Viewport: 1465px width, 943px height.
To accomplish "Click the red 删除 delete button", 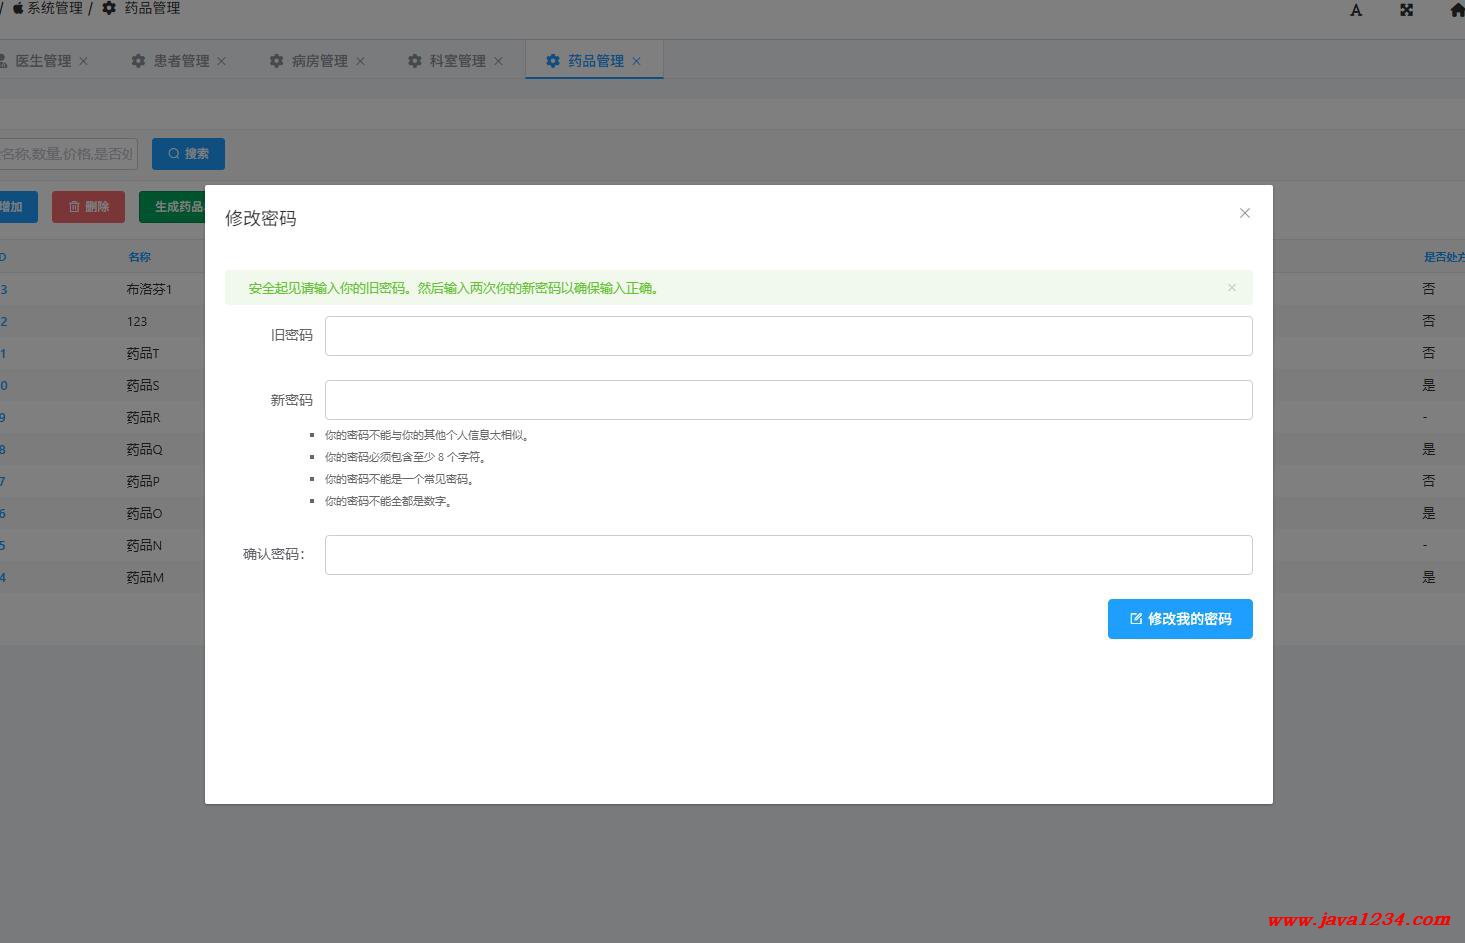I will point(88,207).
